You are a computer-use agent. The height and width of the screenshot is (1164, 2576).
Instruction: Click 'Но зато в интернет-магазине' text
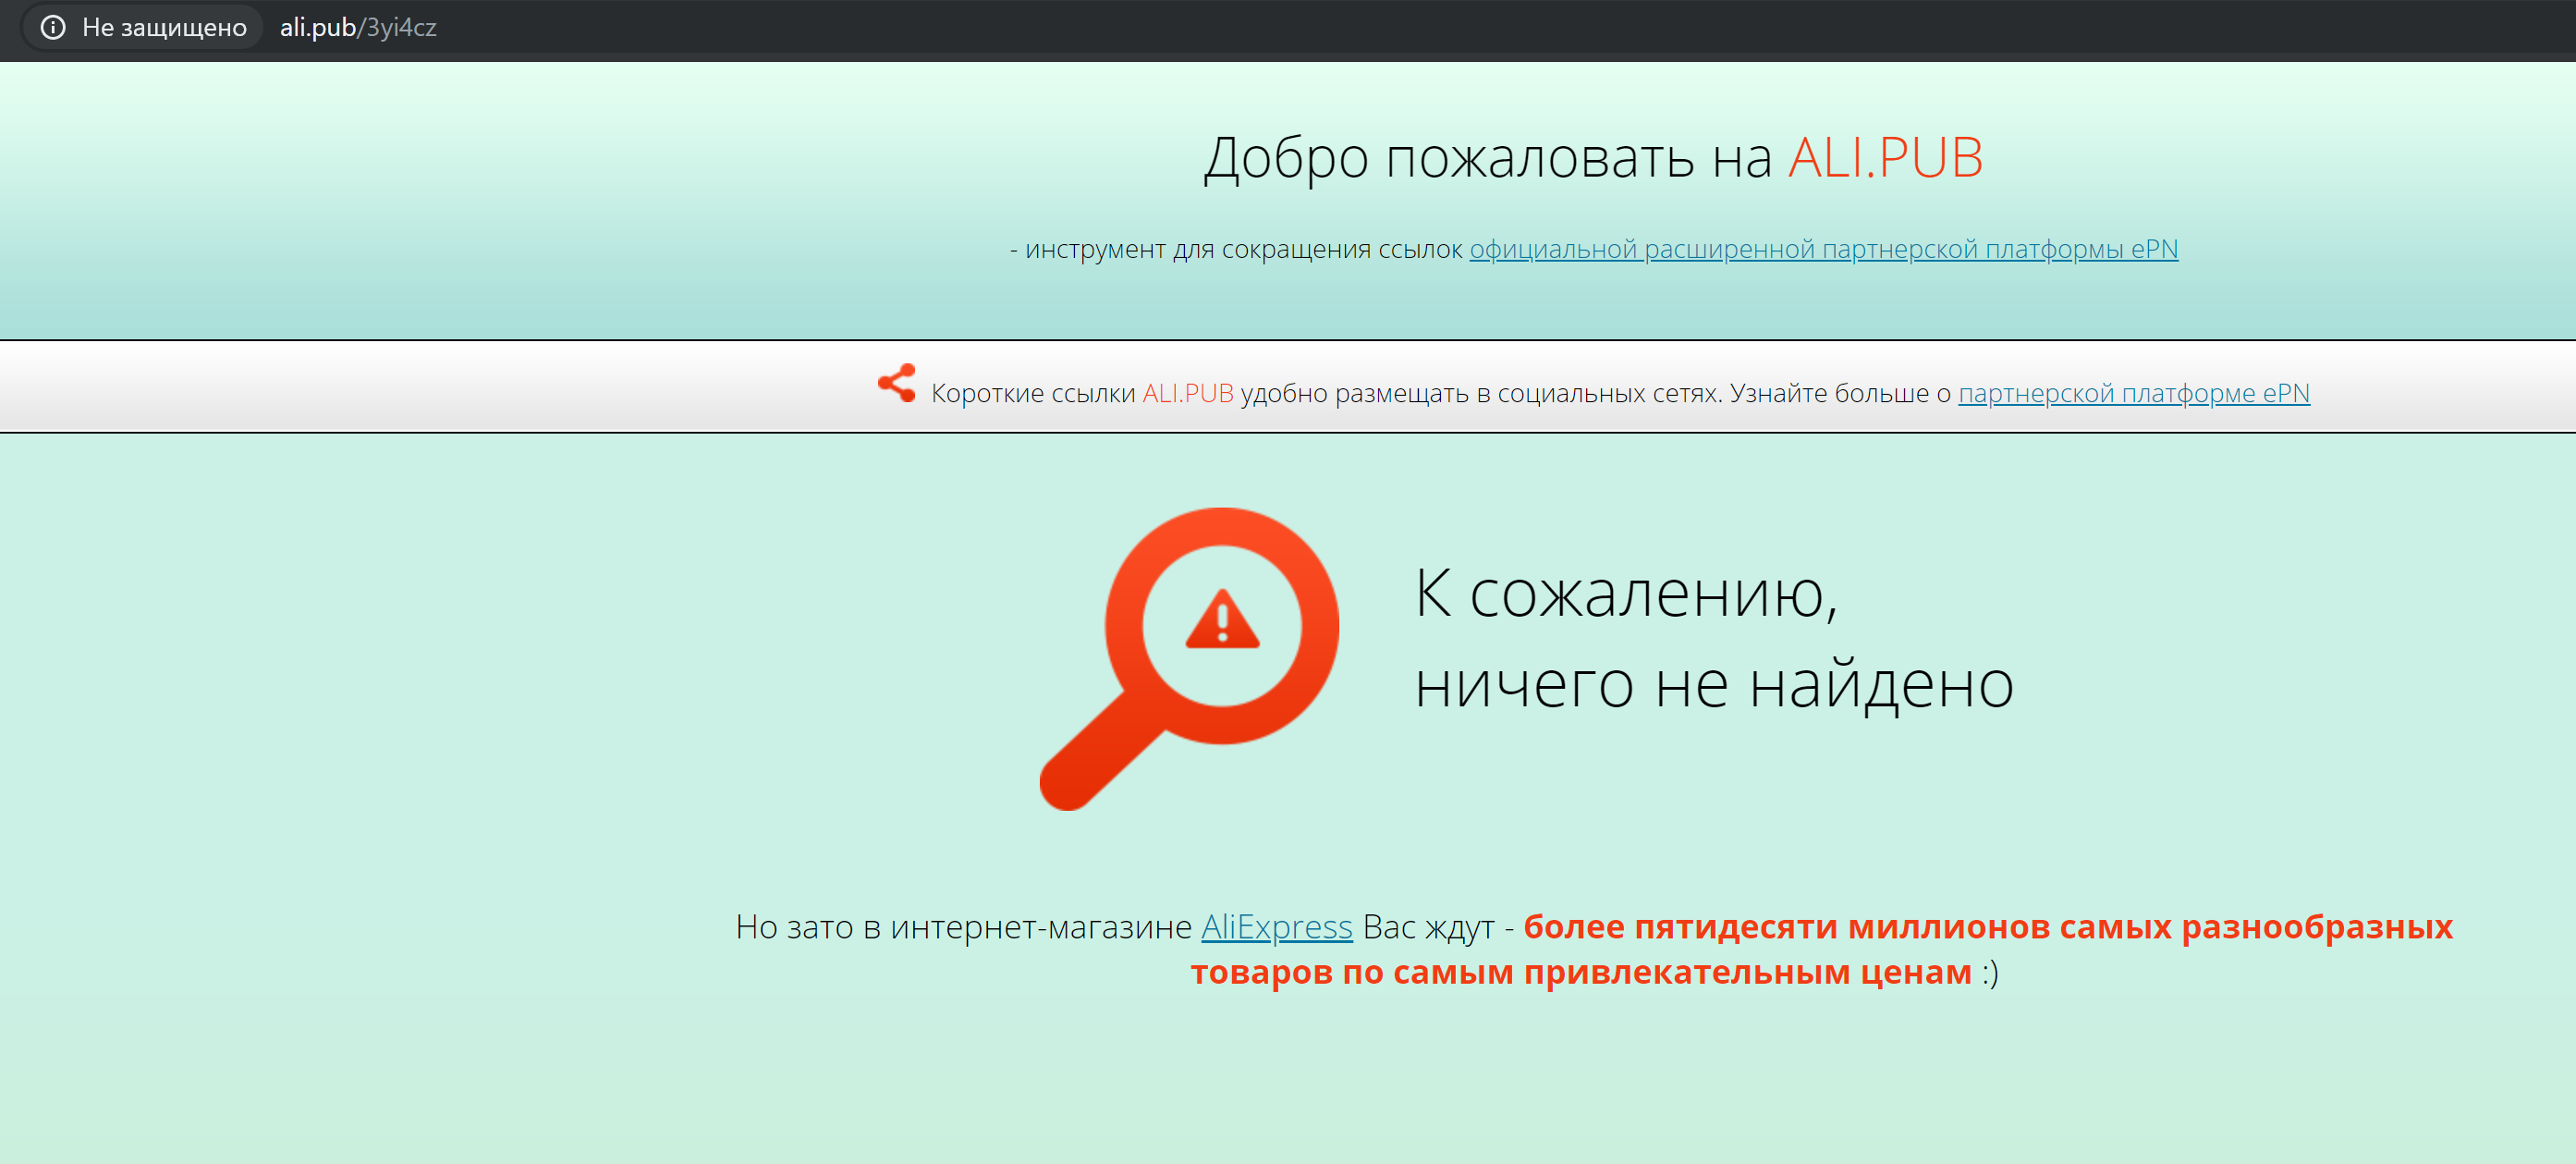click(x=963, y=927)
